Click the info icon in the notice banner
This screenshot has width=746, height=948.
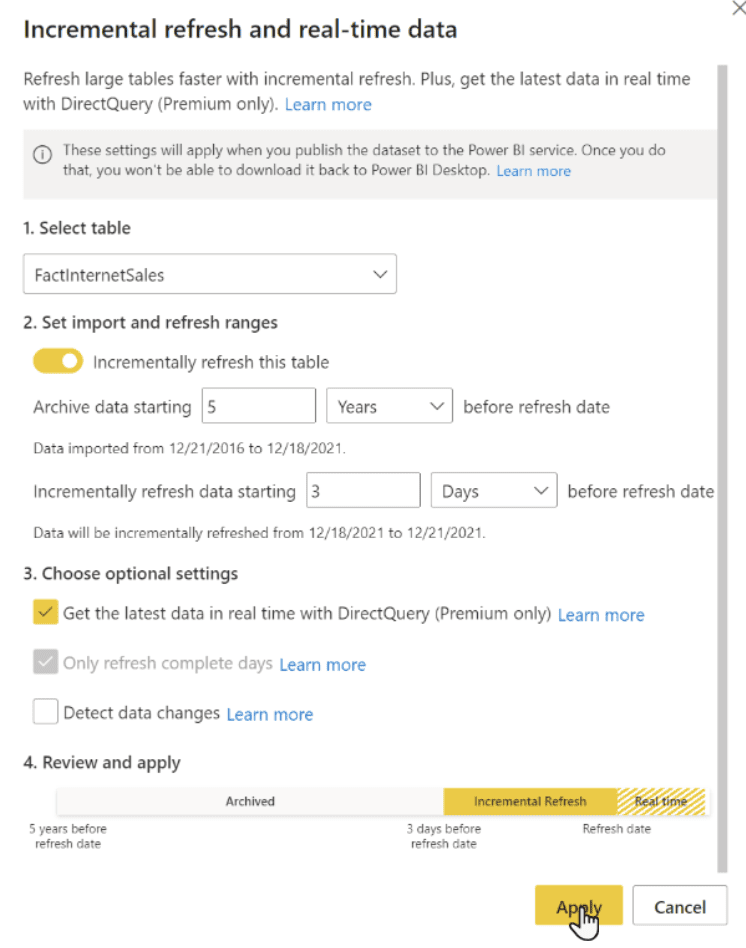[x=42, y=154]
